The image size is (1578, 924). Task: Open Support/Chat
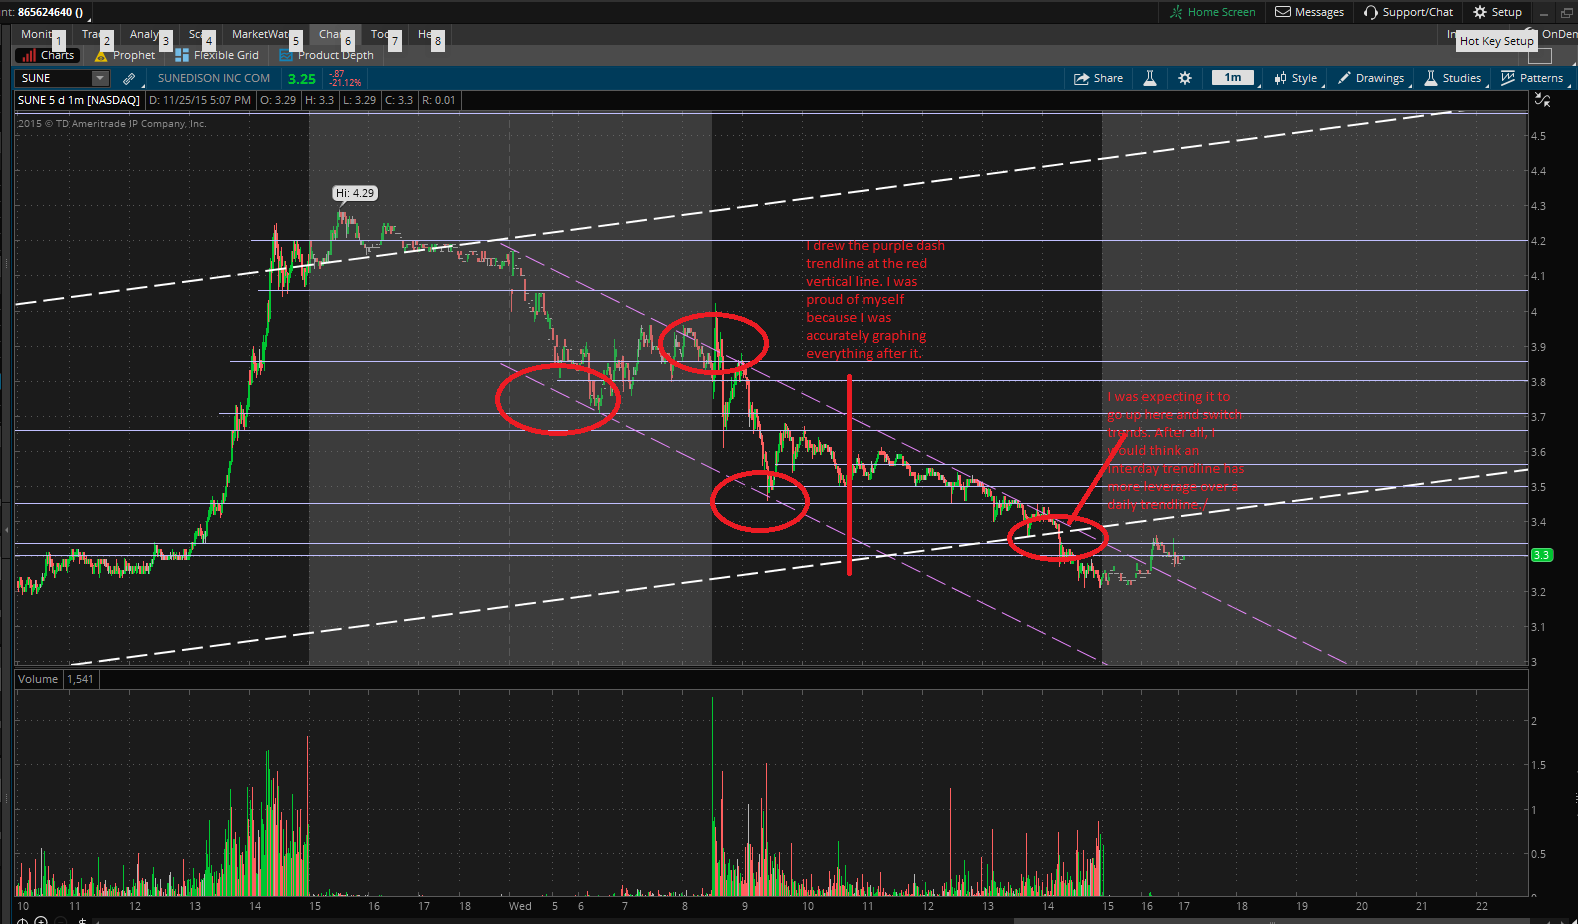coord(1408,12)
